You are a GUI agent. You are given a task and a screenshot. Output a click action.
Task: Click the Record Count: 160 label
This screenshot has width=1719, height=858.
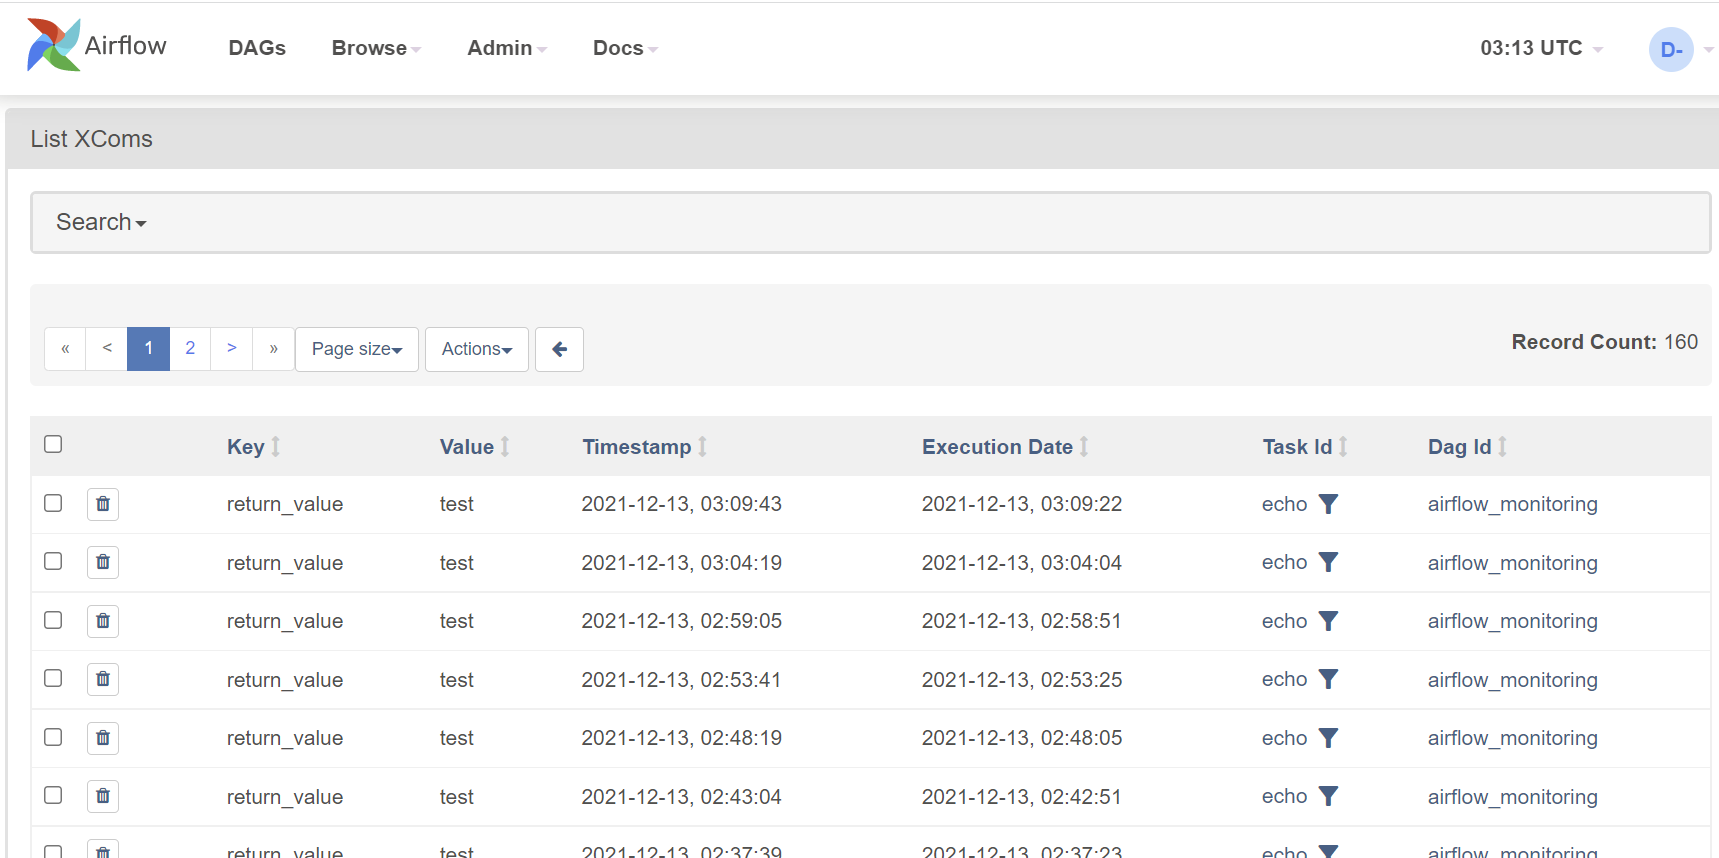pyautogui.click(x=1605, y=342)
